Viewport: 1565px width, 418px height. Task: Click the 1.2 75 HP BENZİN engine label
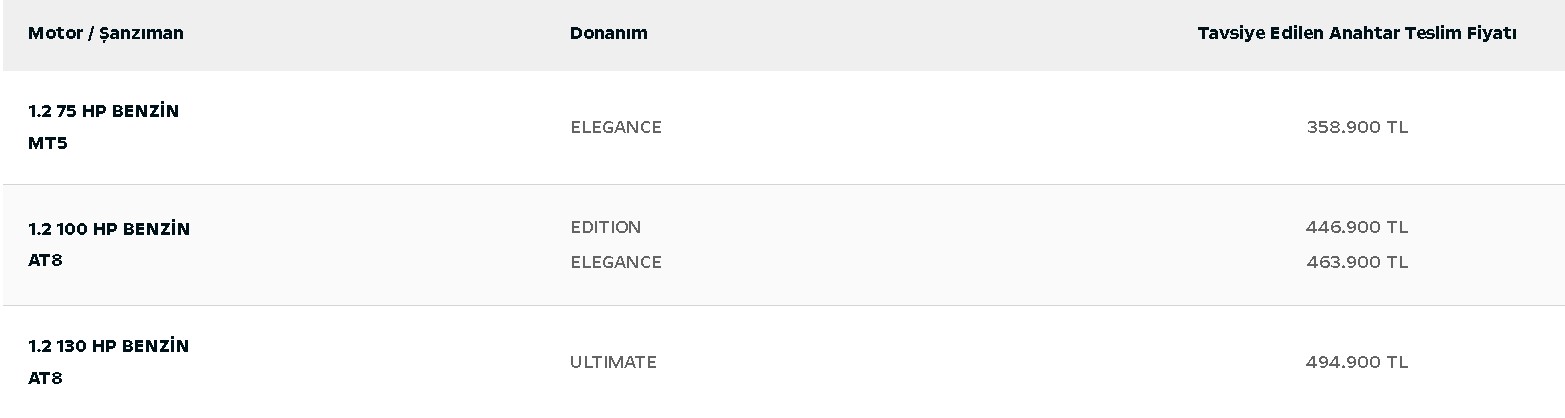pos(103,111)
